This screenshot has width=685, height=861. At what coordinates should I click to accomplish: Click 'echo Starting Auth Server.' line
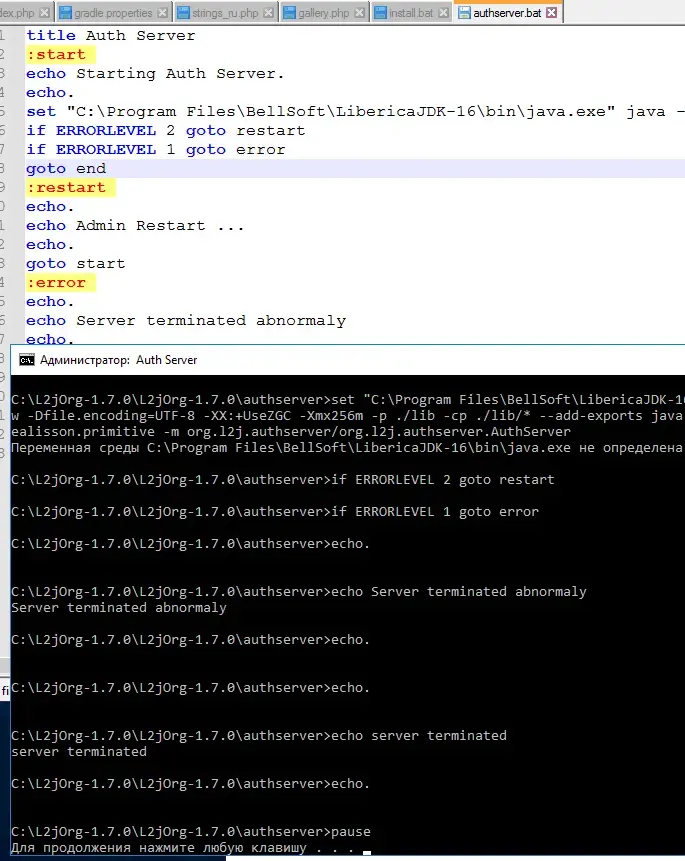coord(155,74)
